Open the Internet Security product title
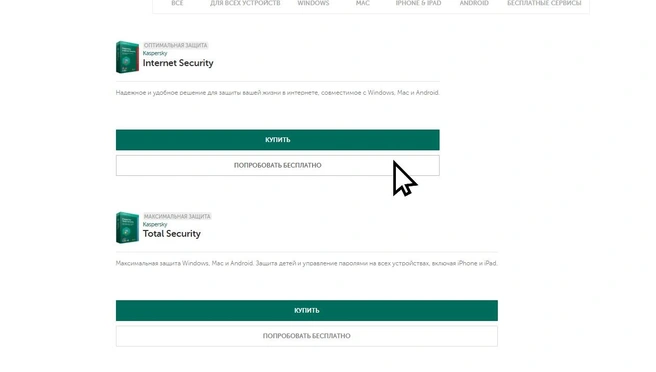 point(178,63)
